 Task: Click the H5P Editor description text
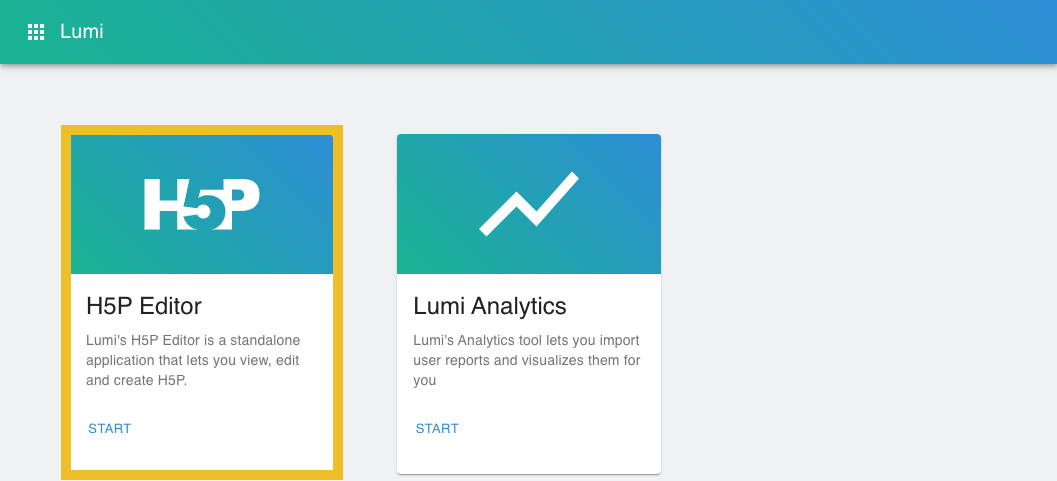click(x=192, y=360)
